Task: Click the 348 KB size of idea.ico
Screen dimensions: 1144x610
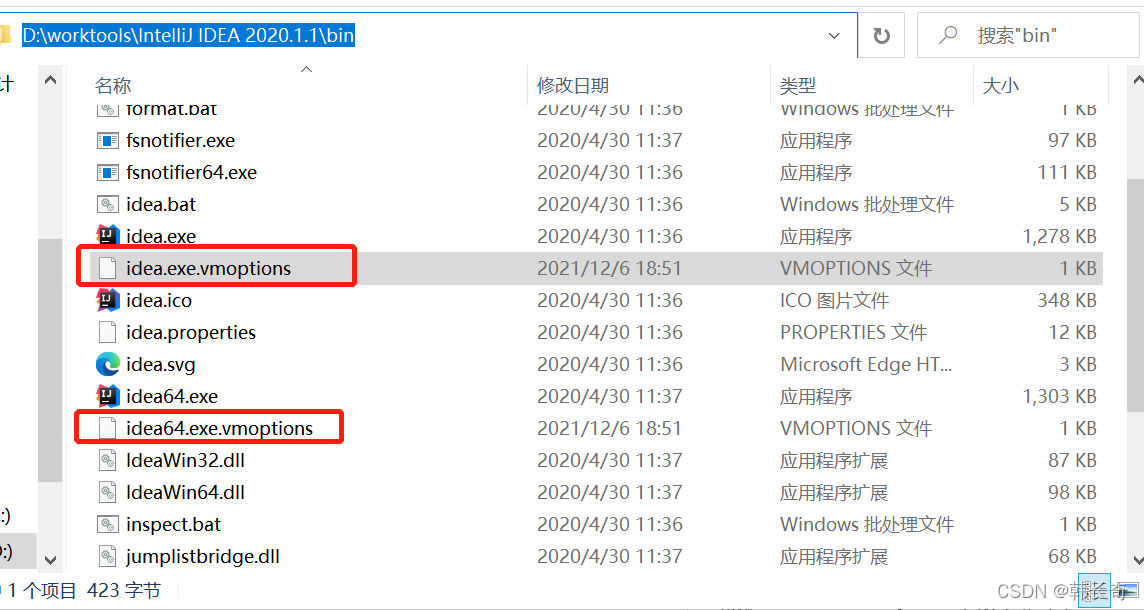Action: pos(1067,300)
